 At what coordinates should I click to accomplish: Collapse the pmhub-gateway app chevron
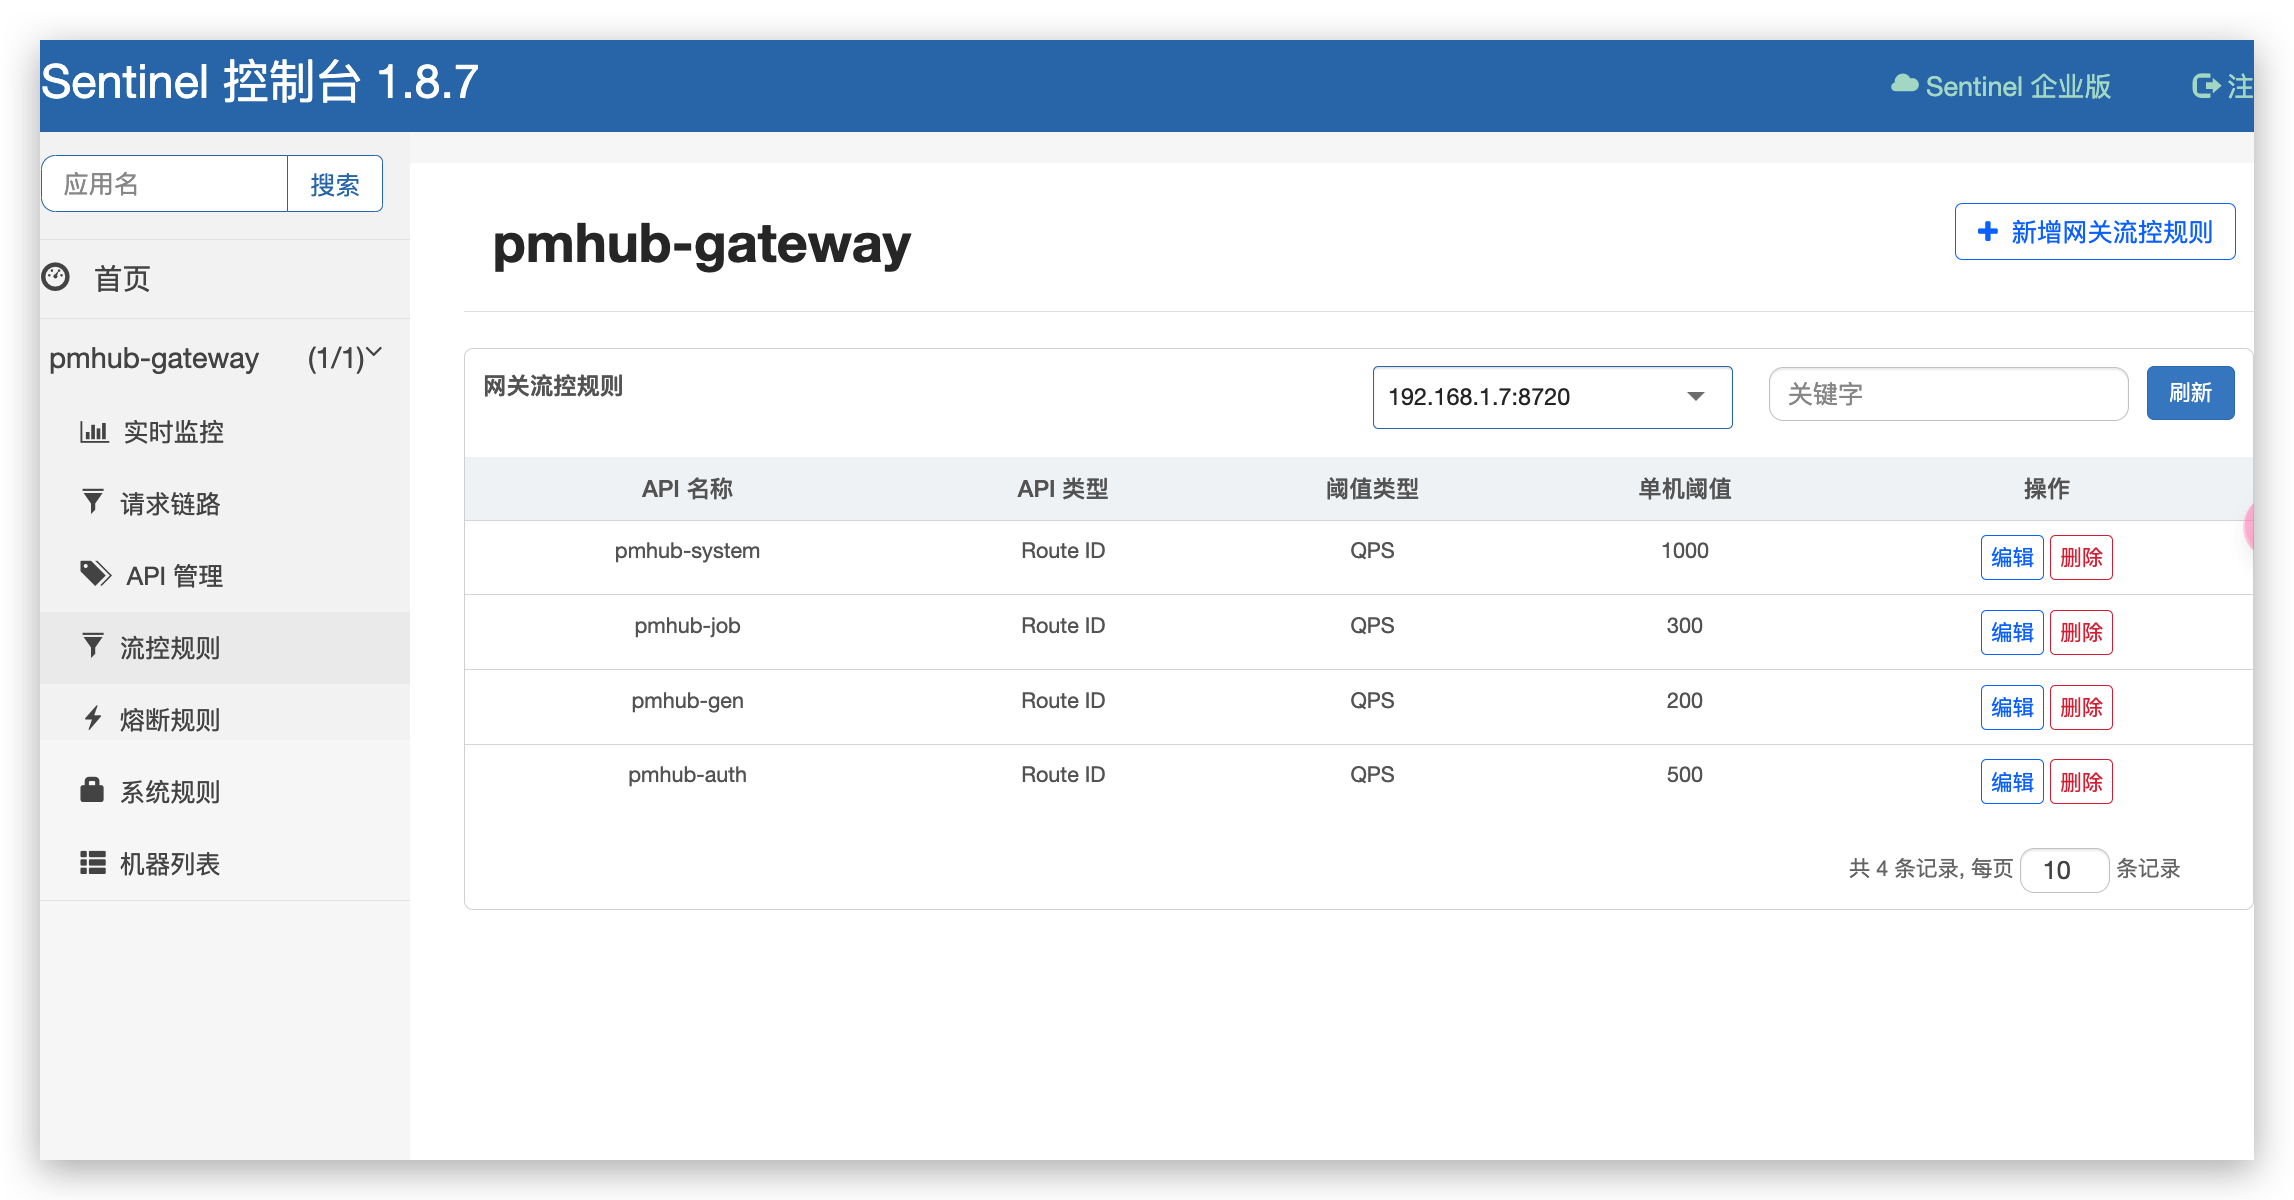[x=374, y=352]
